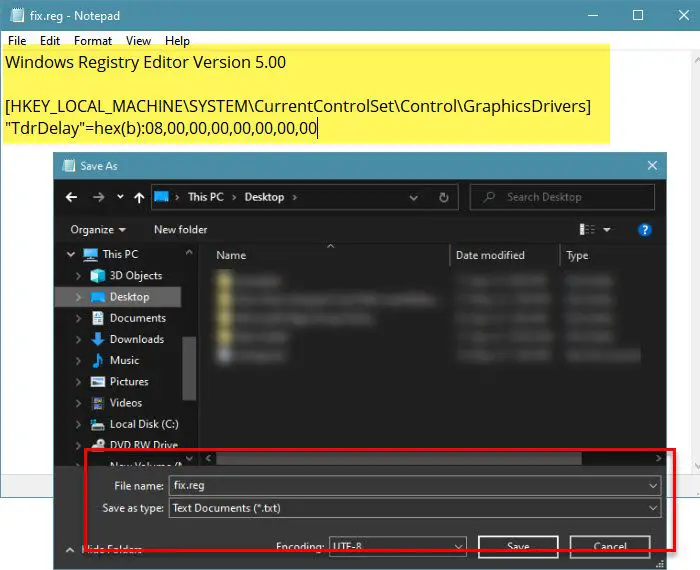The width and height of the screenshot is (700, 570).
Task: Open the File name dropdown arrow
Action: [653, 486]
